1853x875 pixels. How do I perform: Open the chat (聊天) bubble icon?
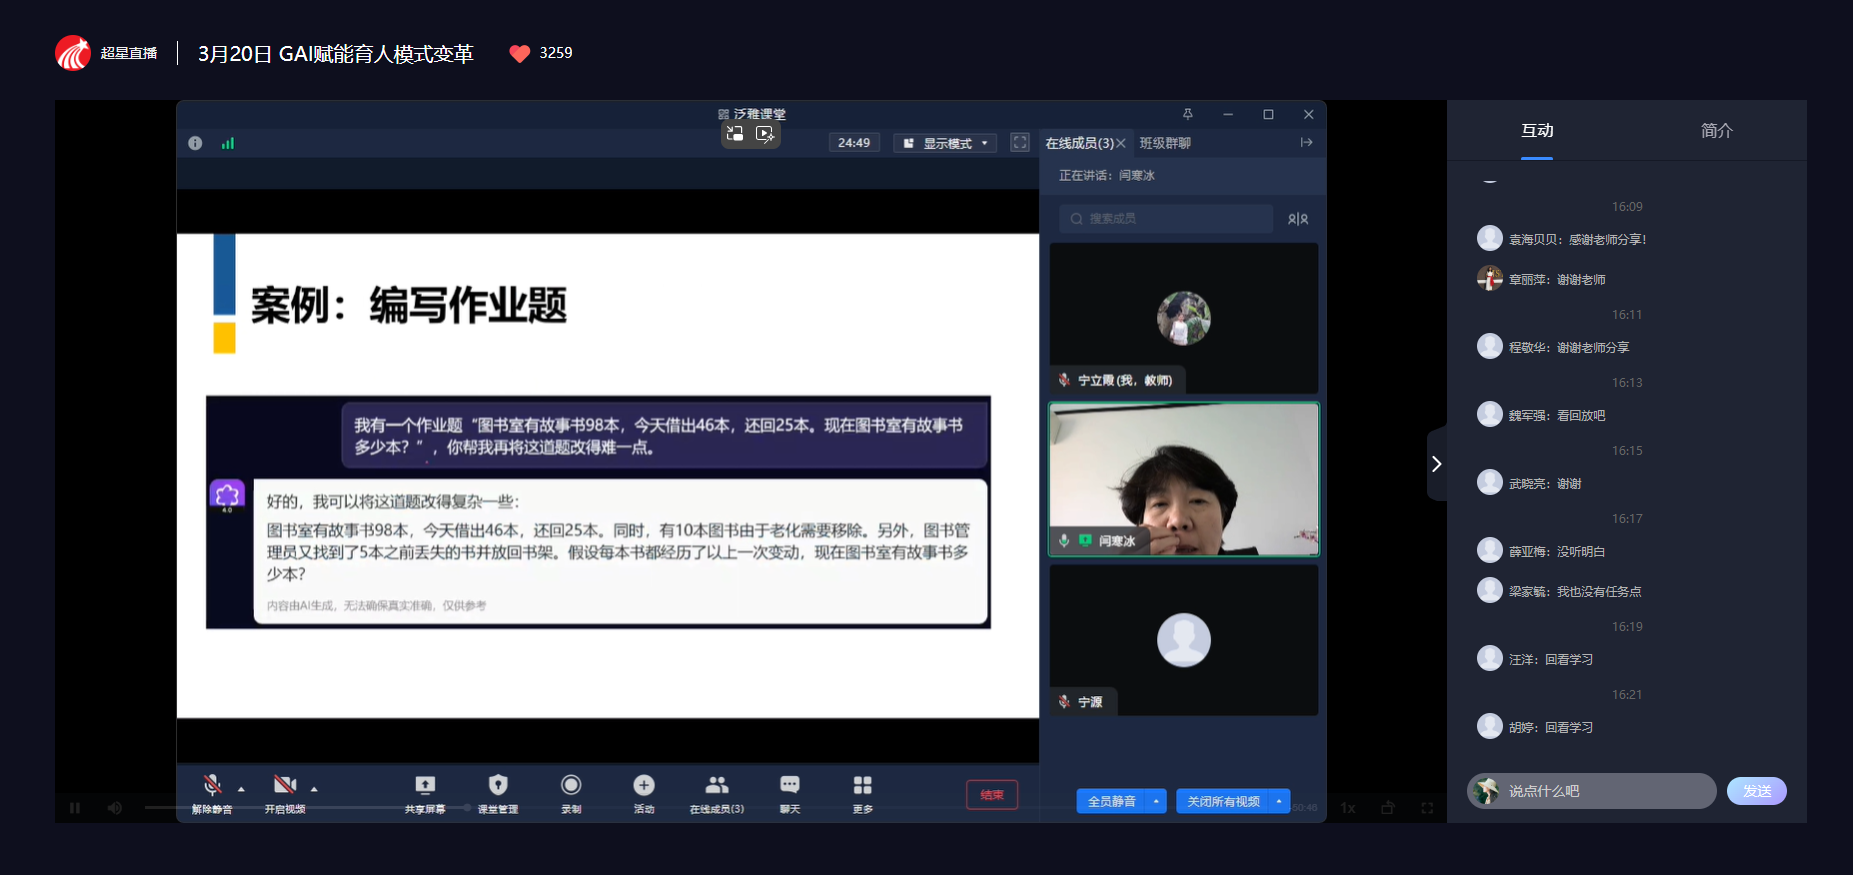click(x=790, y=786)
